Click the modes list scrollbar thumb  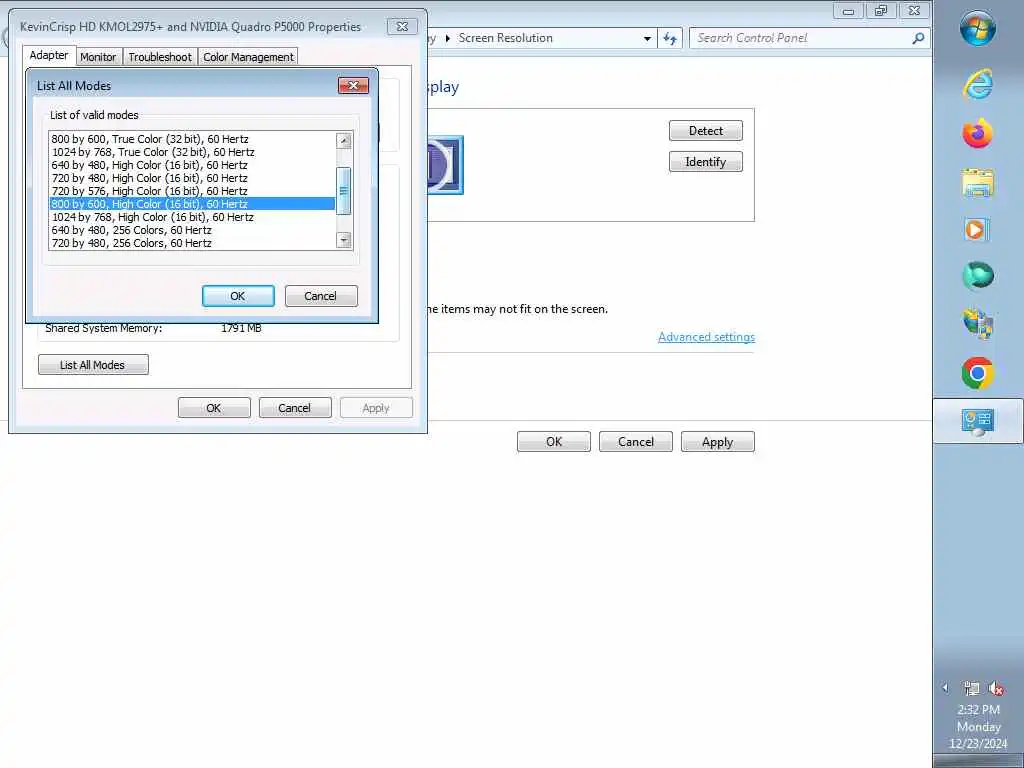point(344,191)
